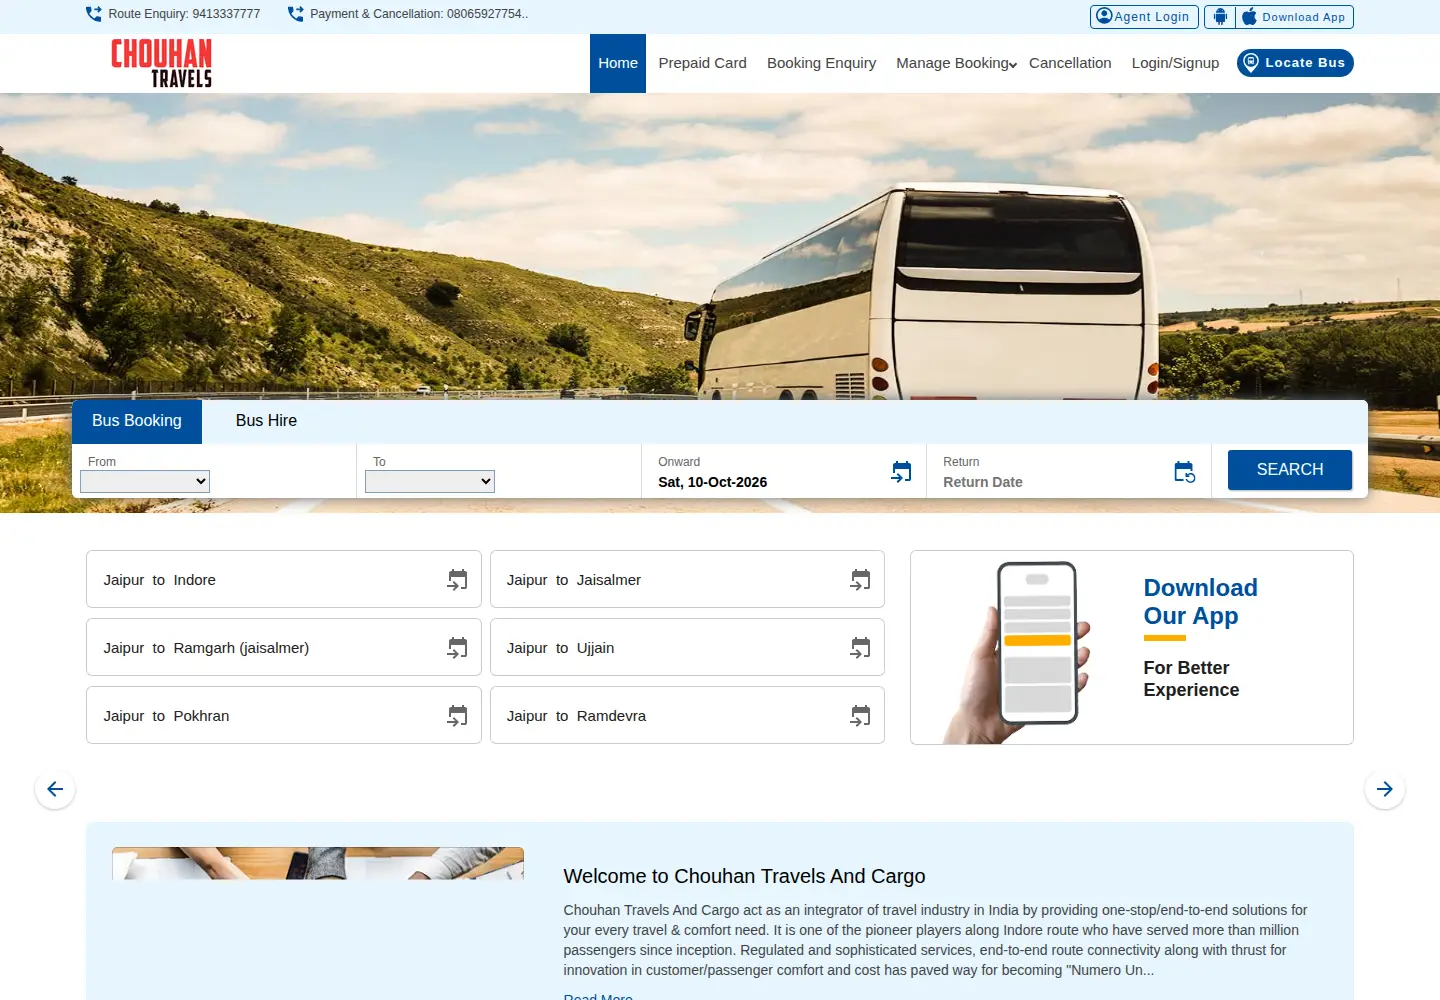Click the Agent Login button
This screenshot has width=1440, height=1000.
1144,17
